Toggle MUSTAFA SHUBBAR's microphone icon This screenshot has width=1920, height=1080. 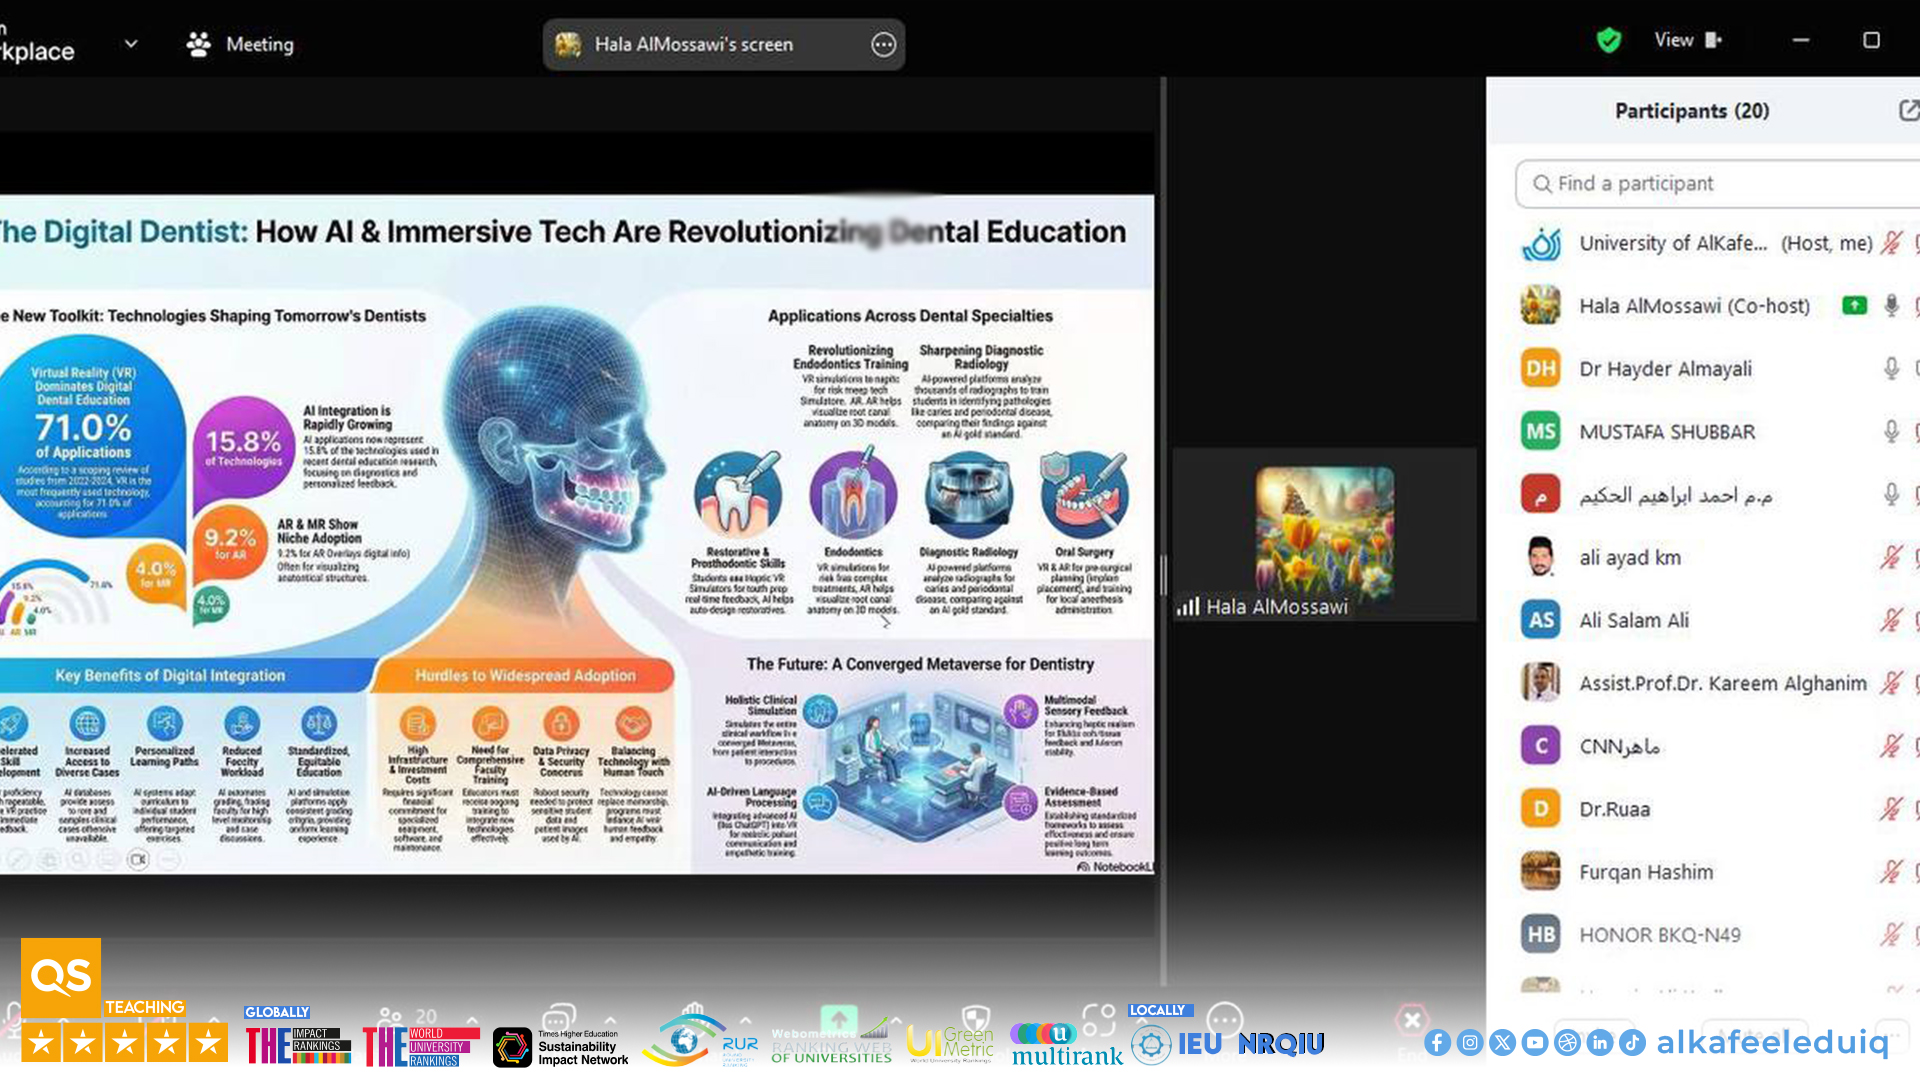point(1890,432)
